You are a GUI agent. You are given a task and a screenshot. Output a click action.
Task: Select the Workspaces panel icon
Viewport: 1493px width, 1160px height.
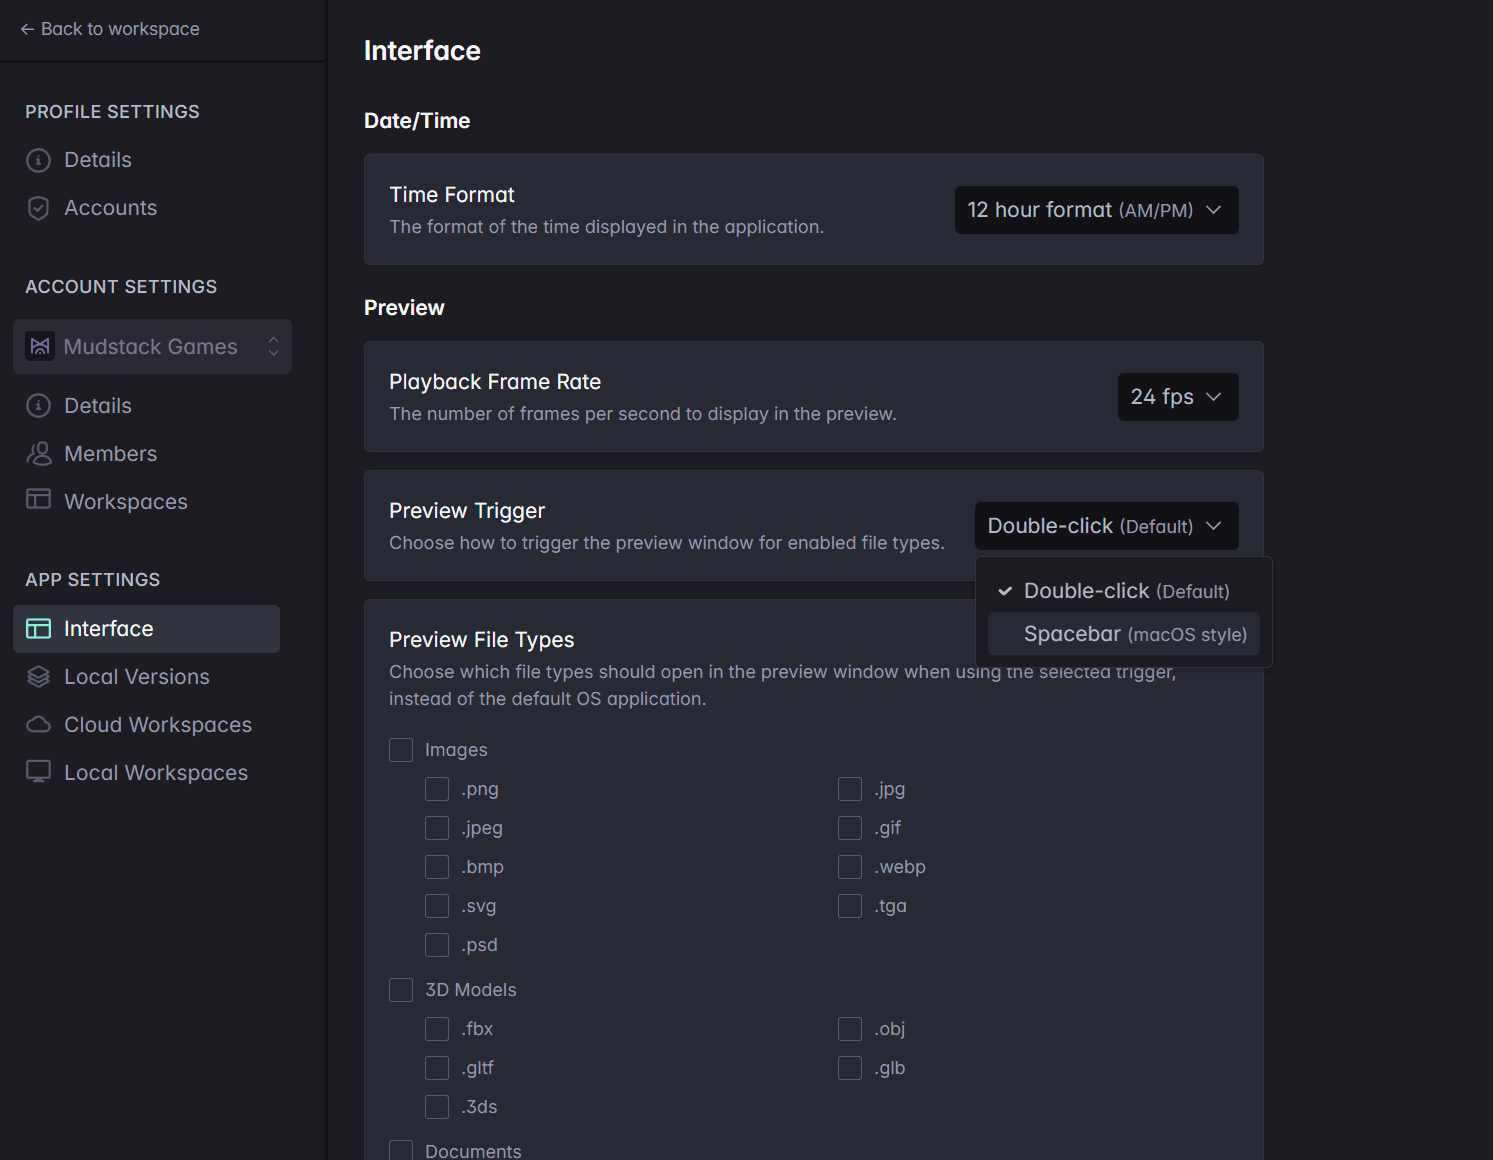click(37, 501)
